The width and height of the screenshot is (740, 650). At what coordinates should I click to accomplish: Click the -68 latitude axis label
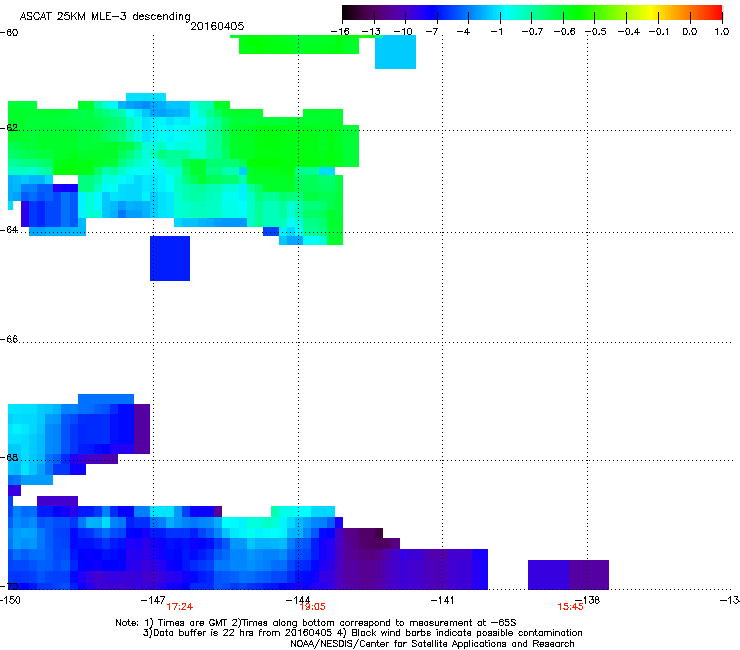[x=9, y=457]
